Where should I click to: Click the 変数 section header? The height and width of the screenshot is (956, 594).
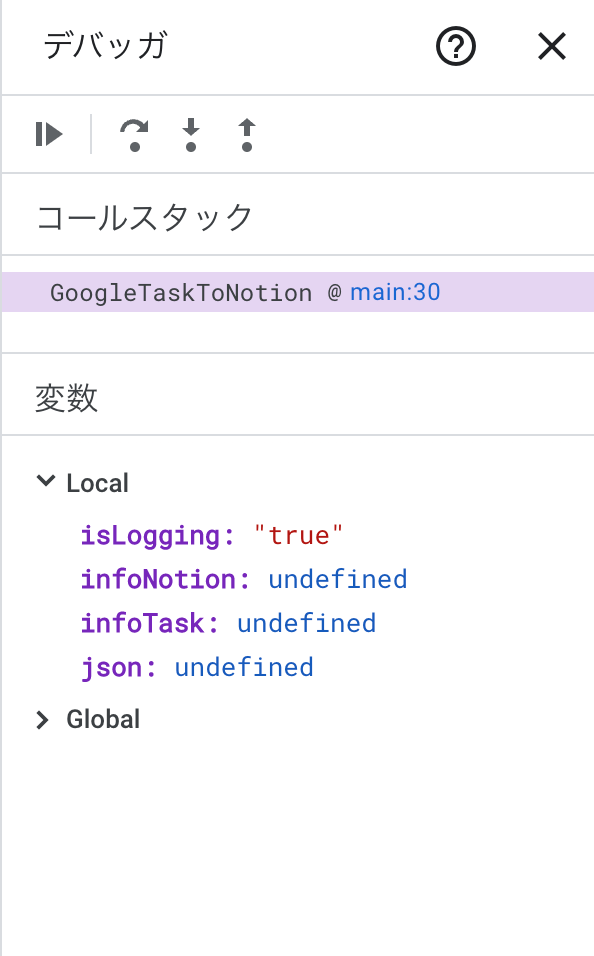point(66,398)
